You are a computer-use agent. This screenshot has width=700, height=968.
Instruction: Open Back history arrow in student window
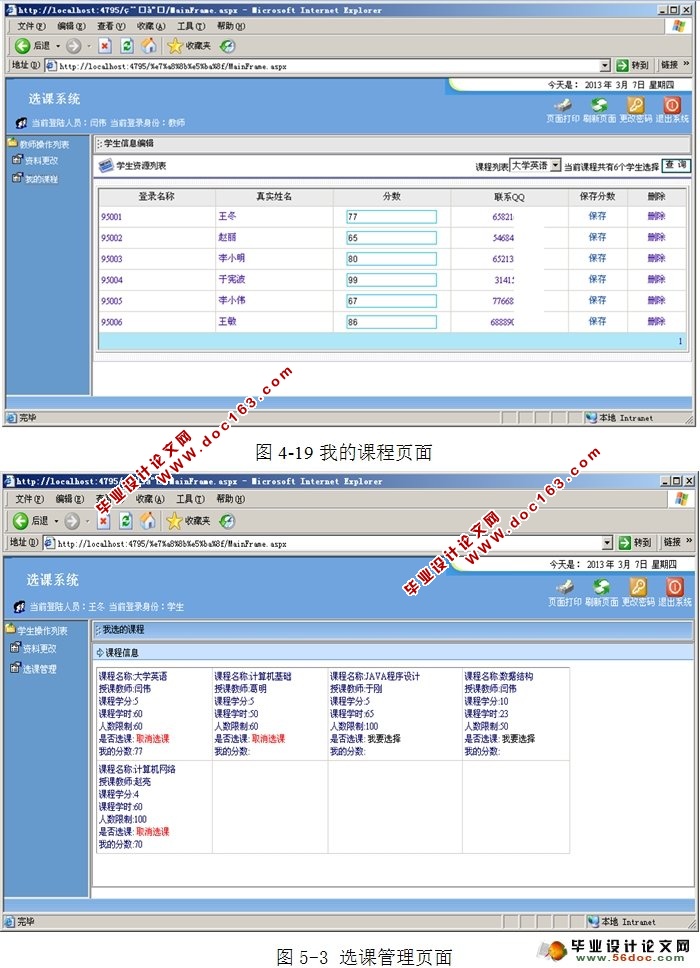pyautogui.click(x=56, y=522)
